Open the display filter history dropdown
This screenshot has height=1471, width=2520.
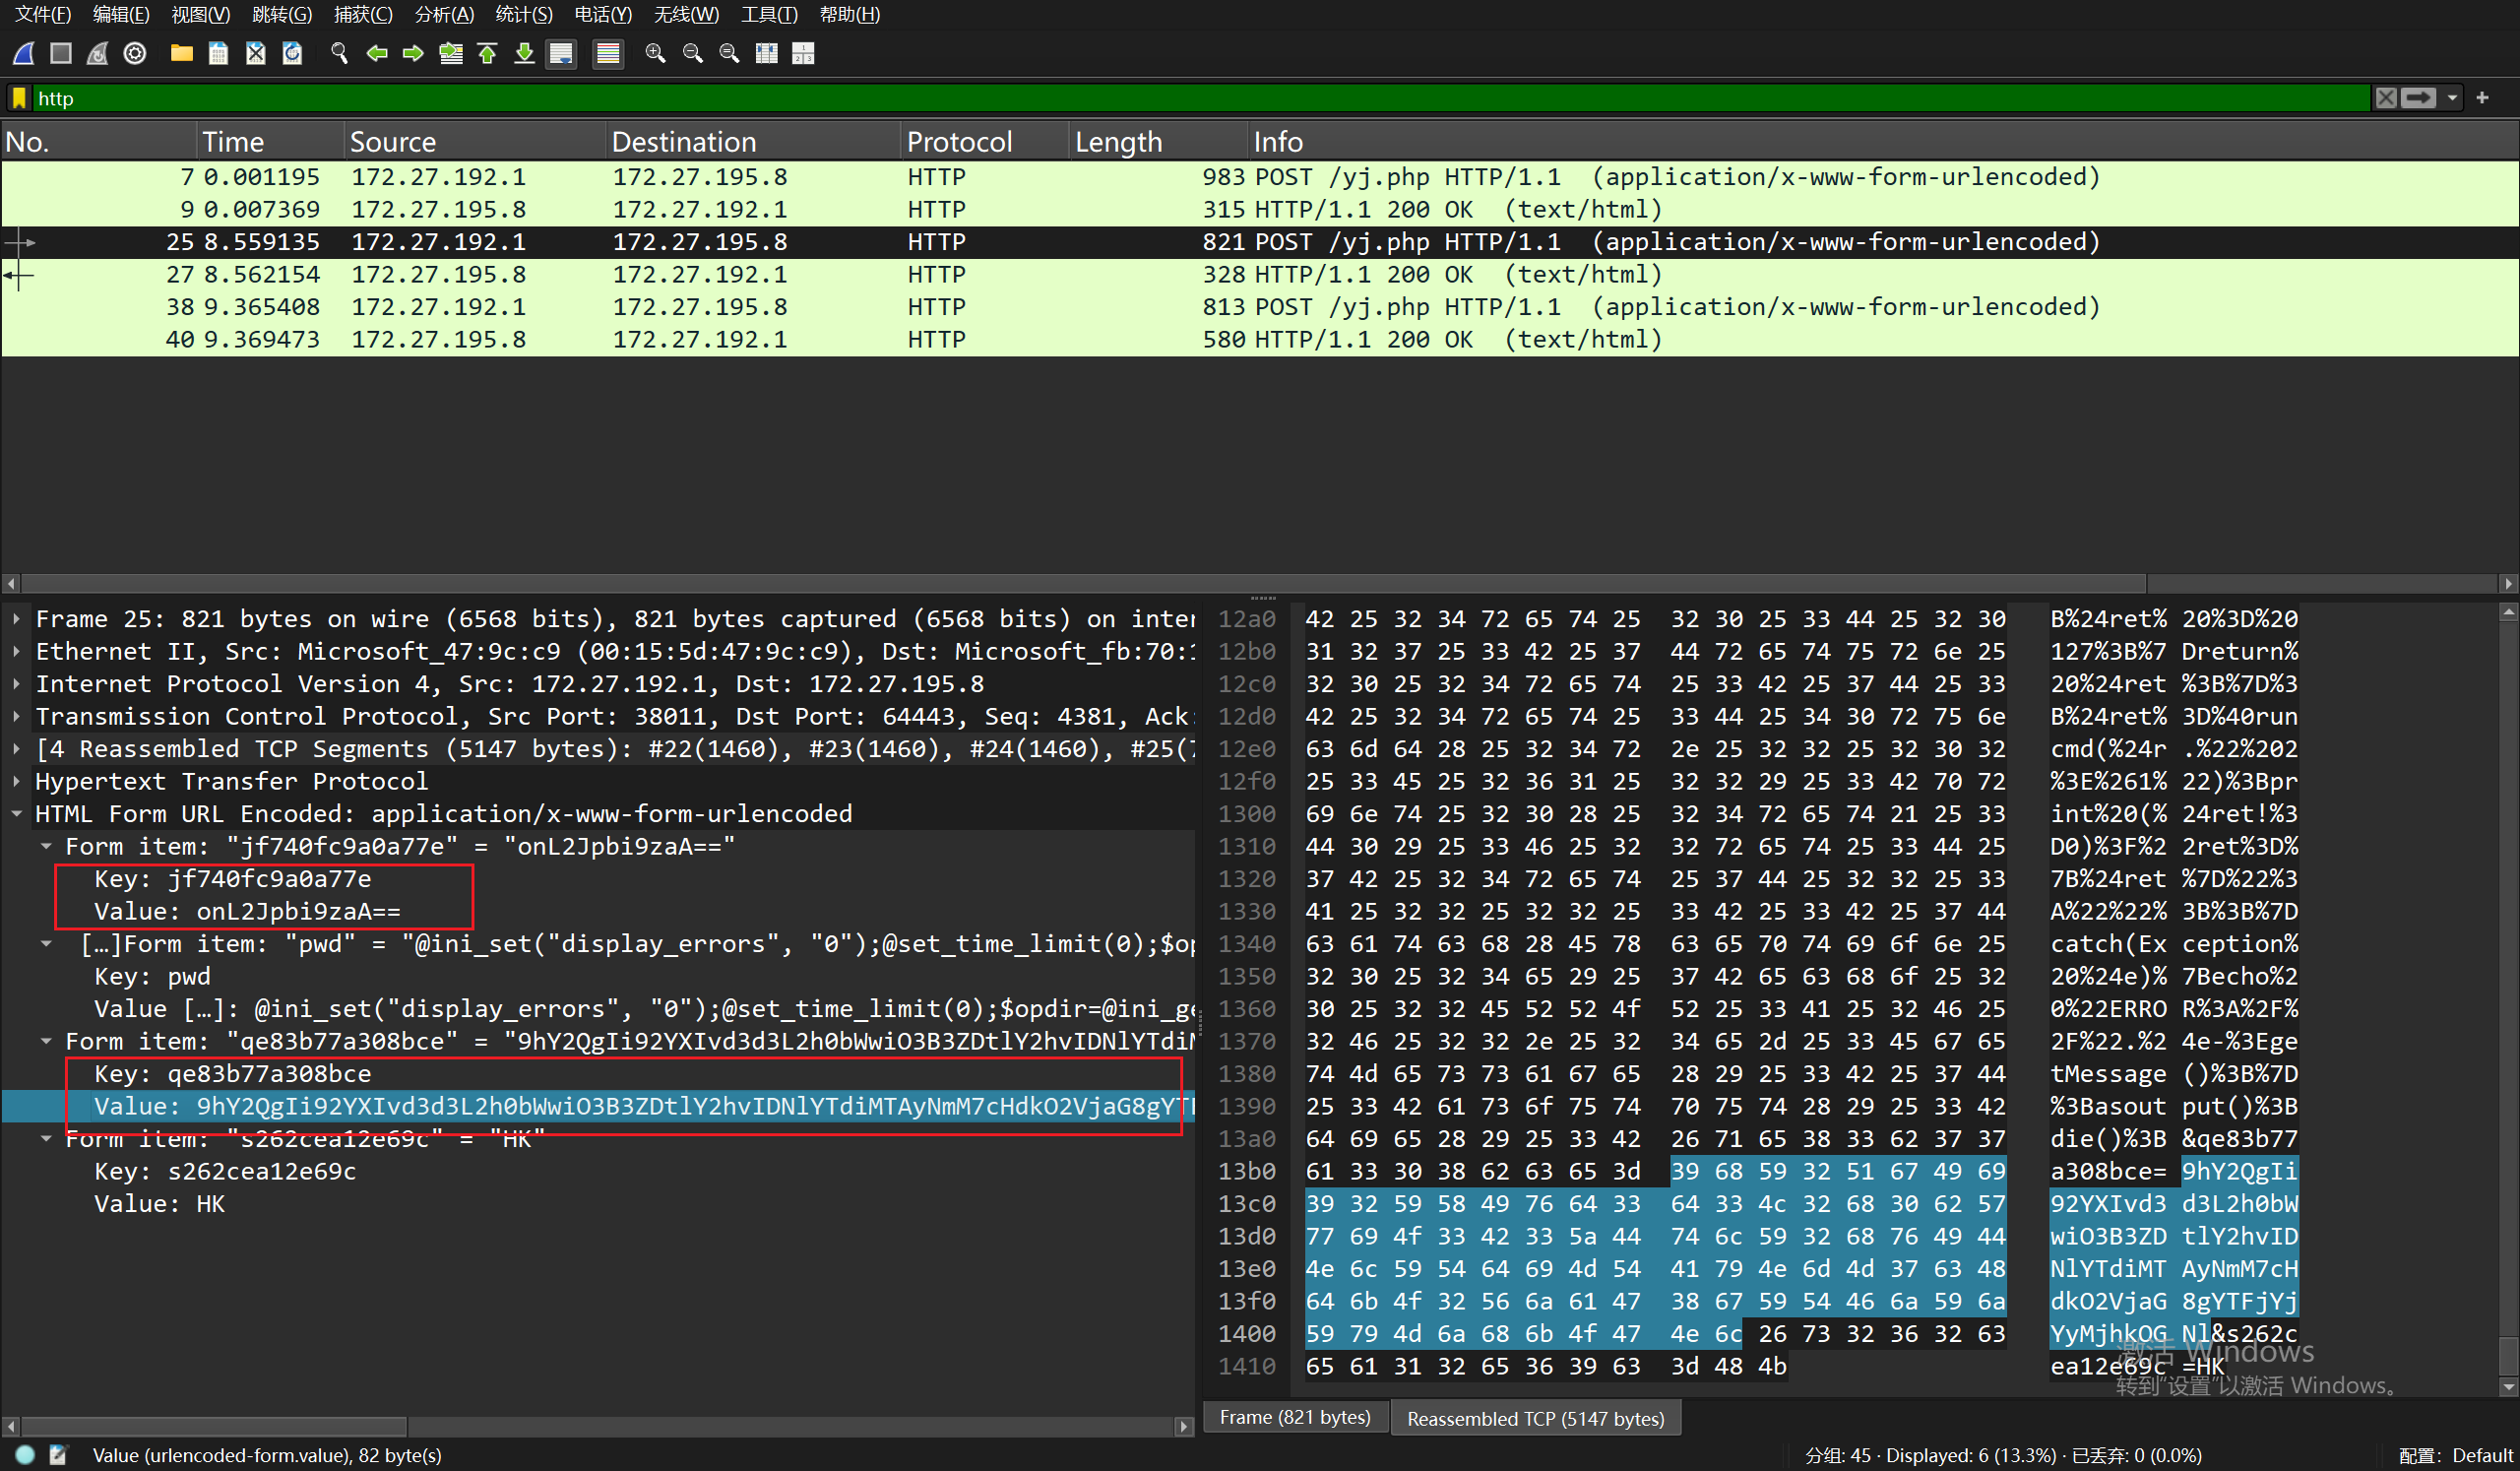[2452, 98]
